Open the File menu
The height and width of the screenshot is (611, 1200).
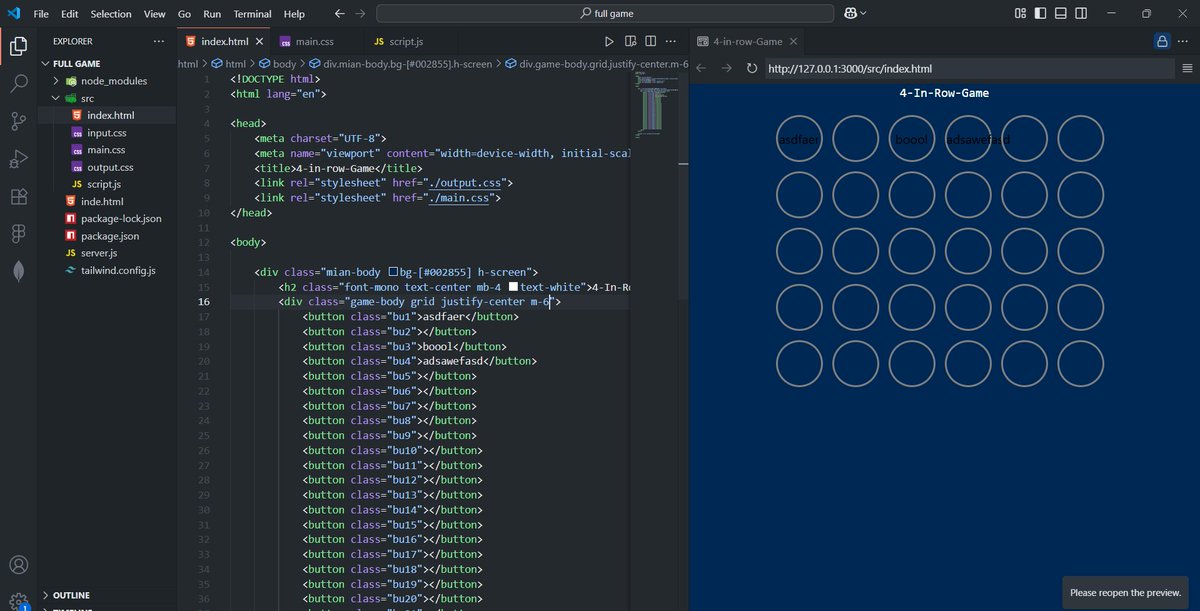coord(41,14)
